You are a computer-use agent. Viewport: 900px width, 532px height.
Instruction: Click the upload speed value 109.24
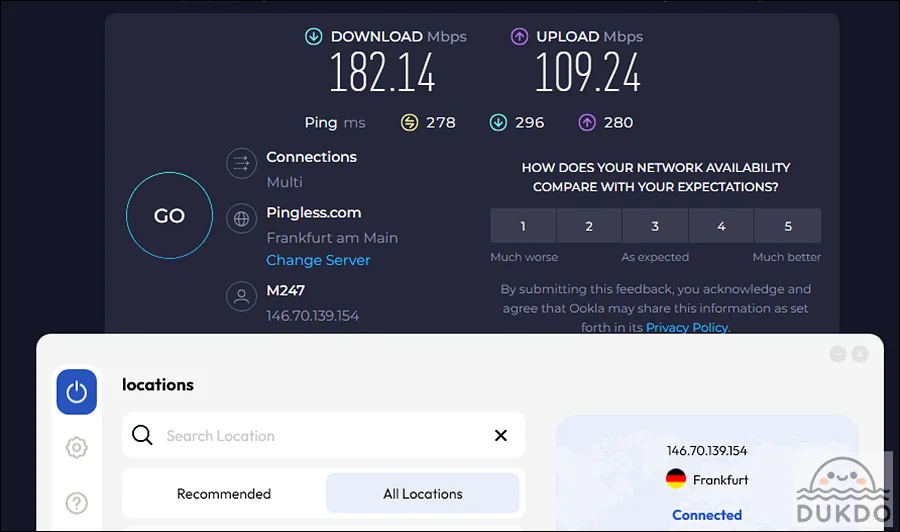point(587,72)
